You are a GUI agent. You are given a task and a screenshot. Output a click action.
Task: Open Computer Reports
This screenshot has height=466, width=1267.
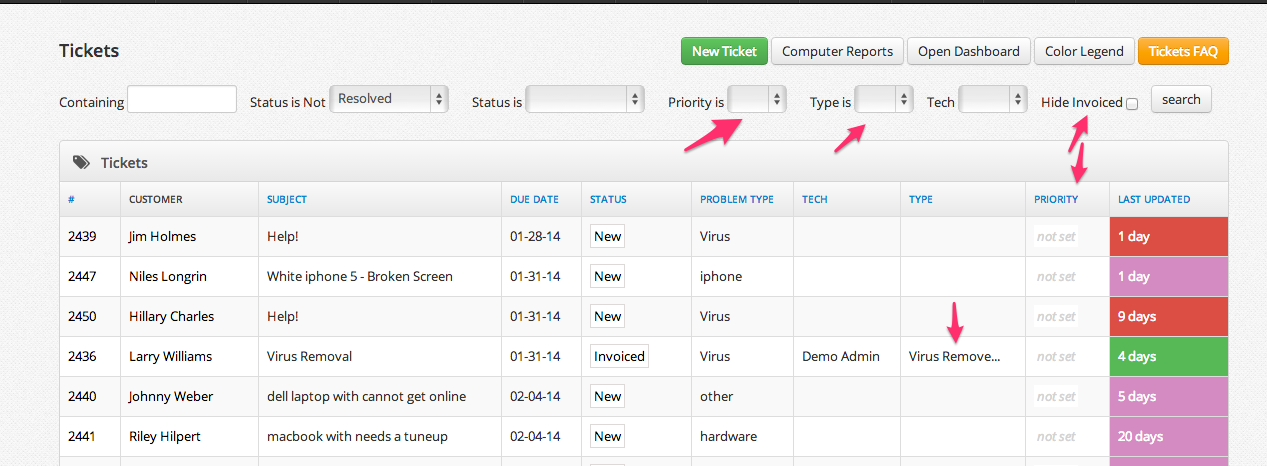[837, 52]
